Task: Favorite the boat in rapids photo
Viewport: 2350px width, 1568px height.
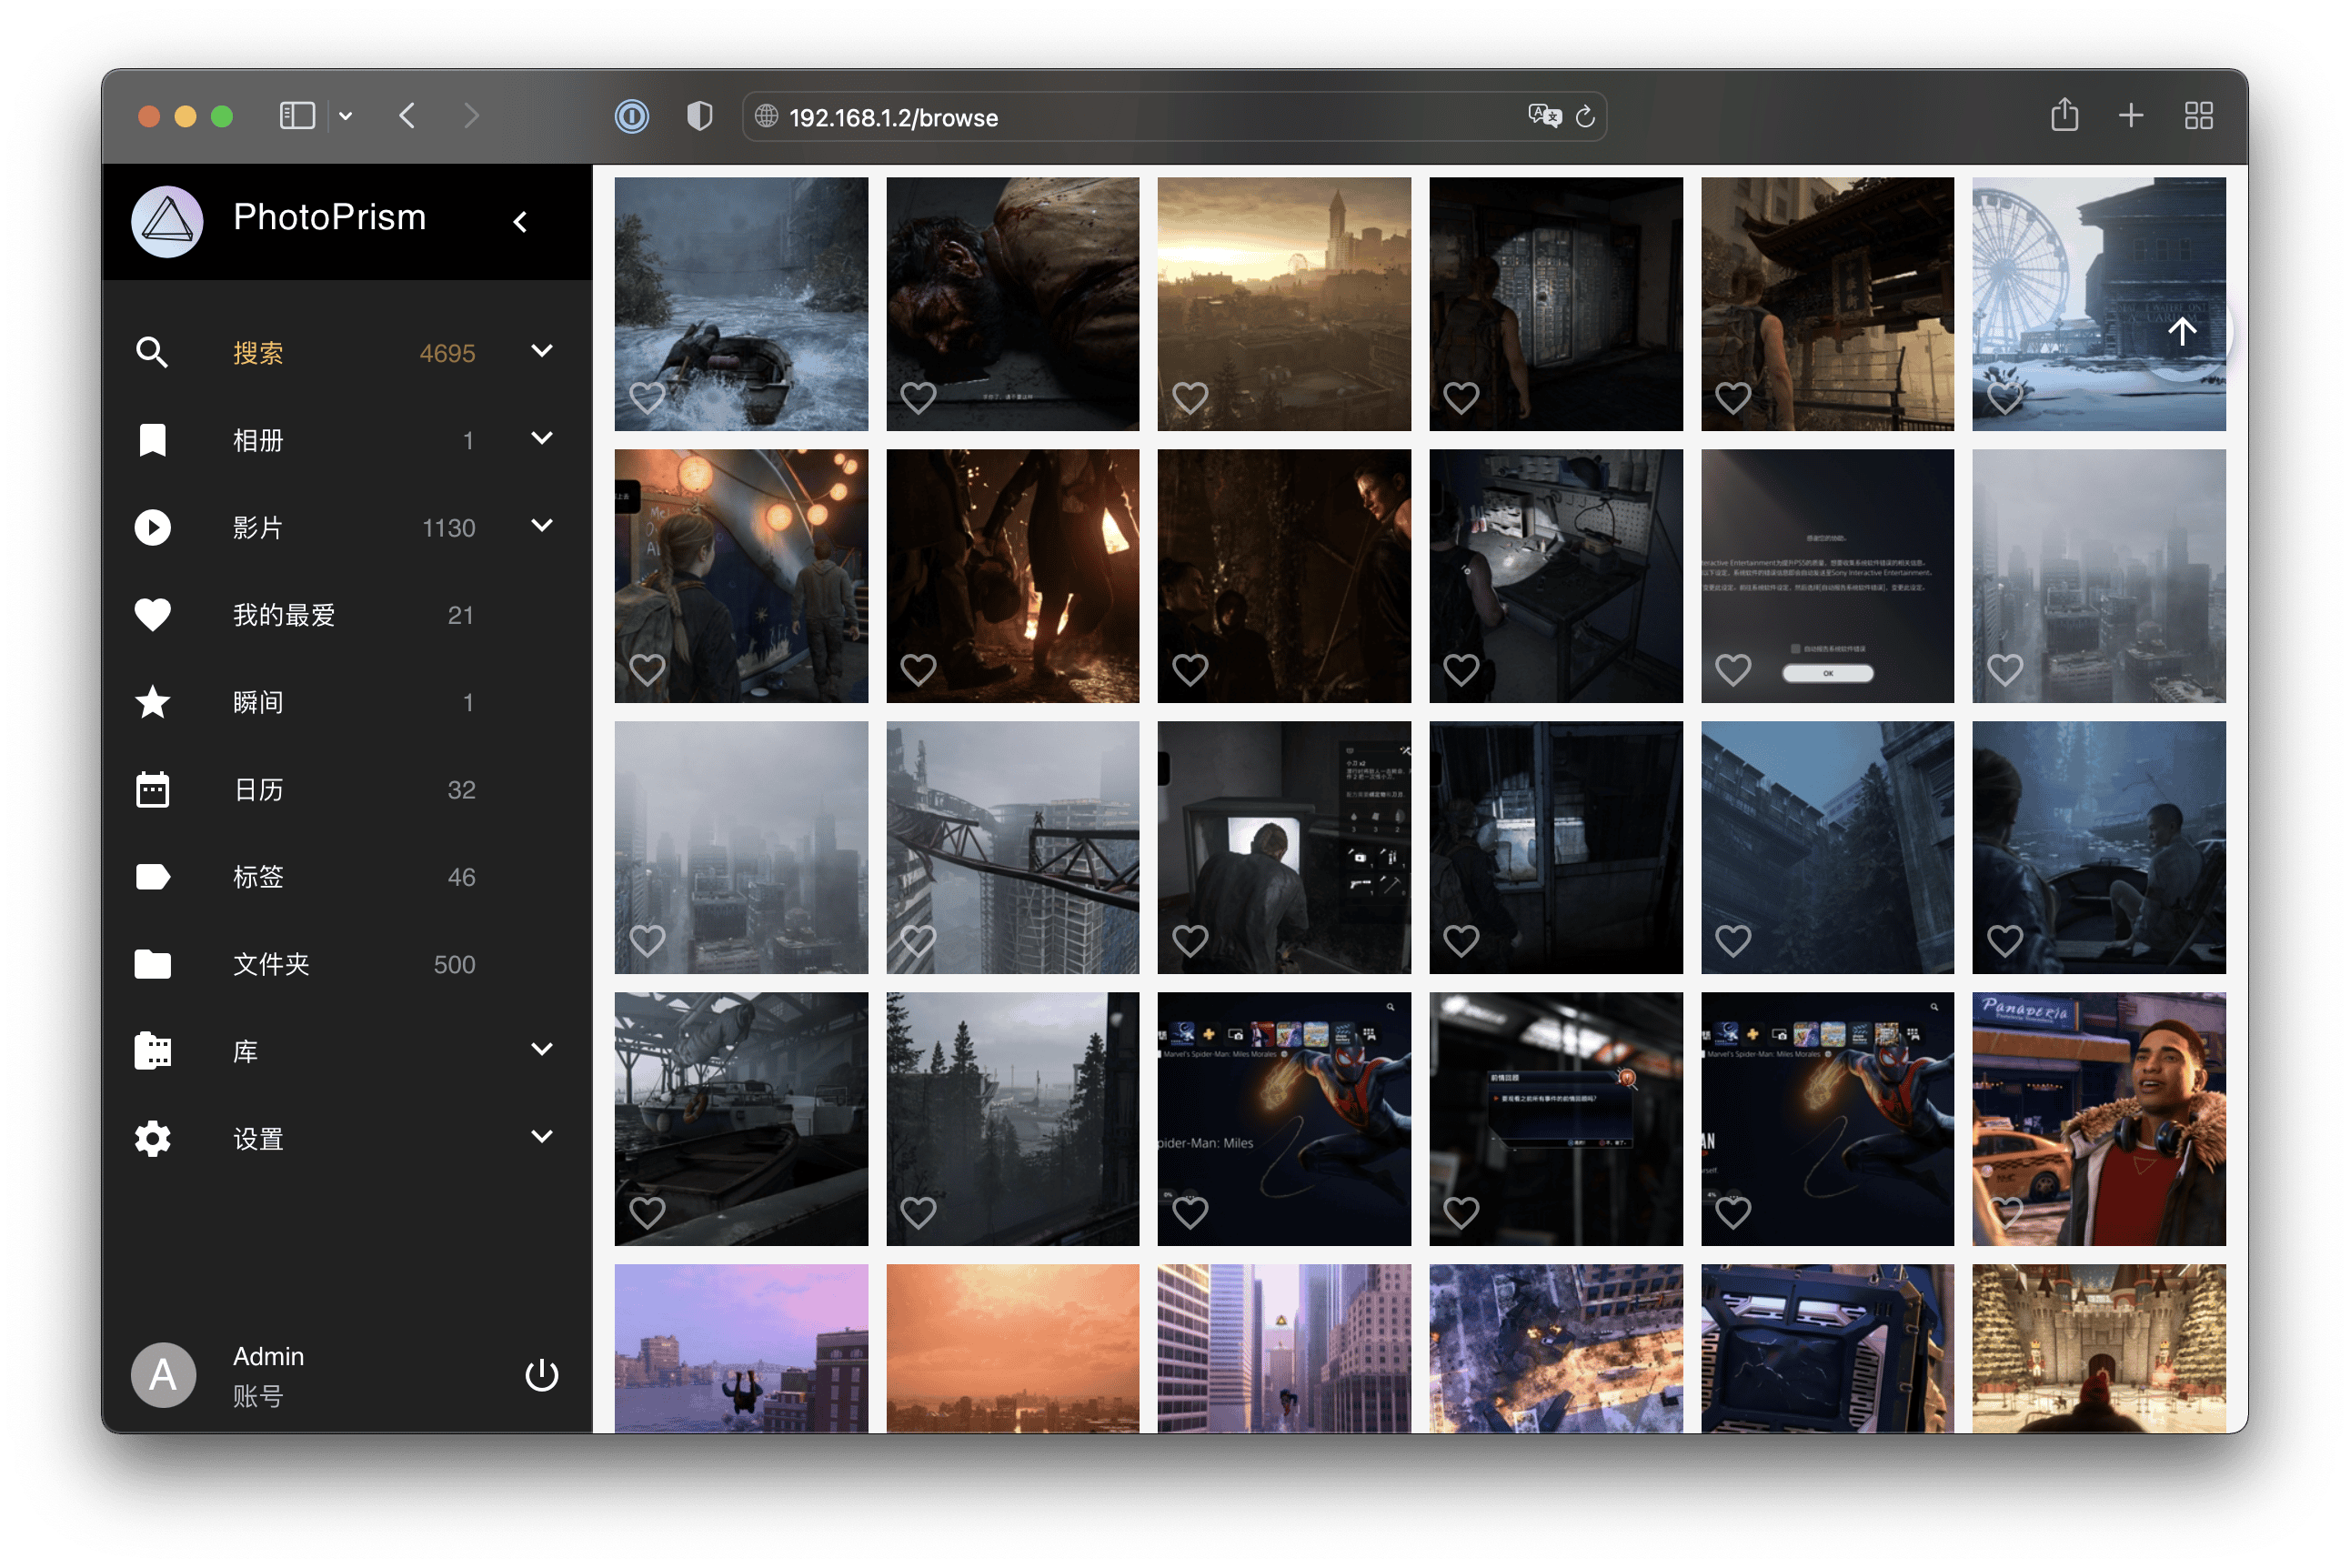Action: (x=647, y=398)
